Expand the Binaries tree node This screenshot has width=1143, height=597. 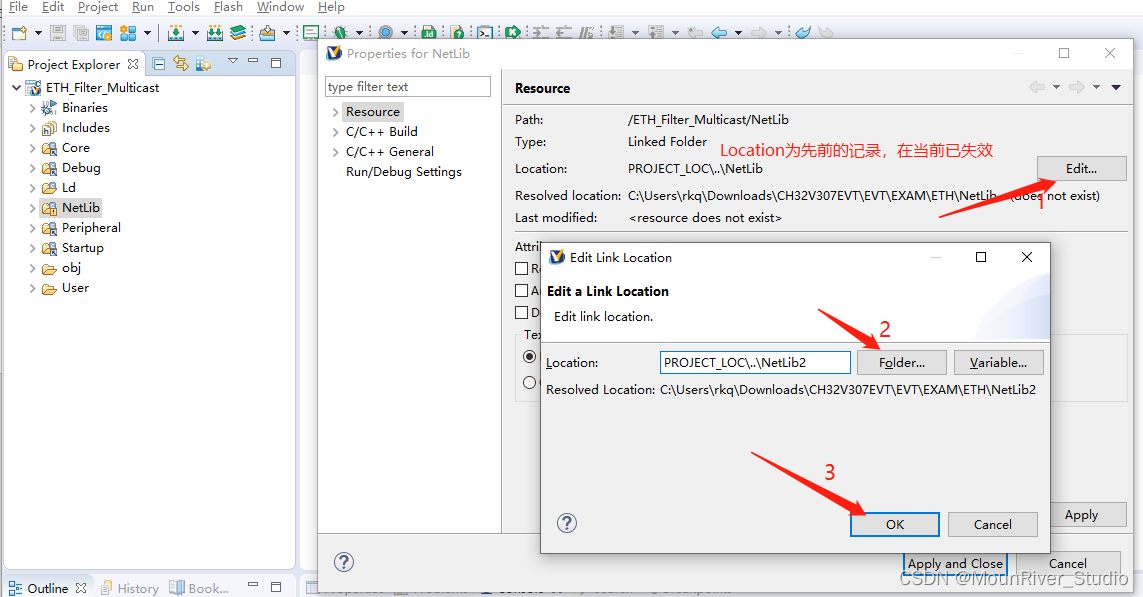(x=32, y=108)
